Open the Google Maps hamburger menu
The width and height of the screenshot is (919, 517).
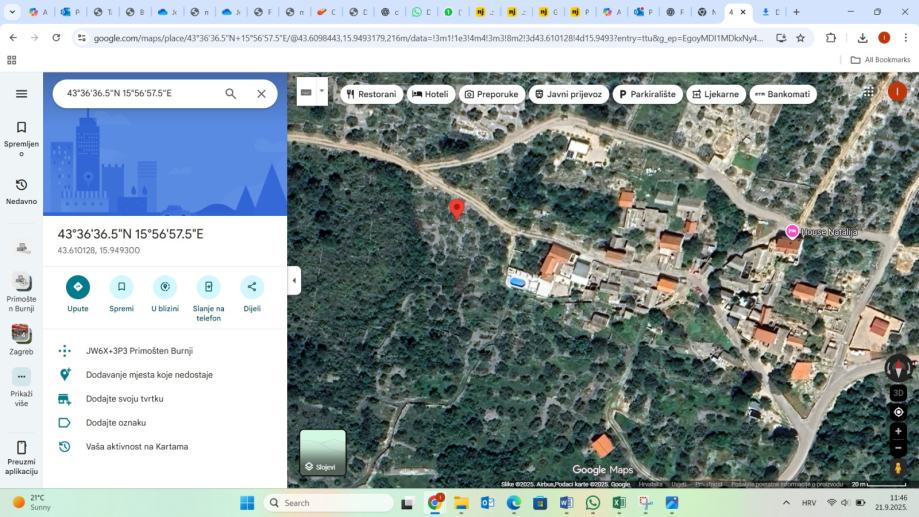click(22, 94)
